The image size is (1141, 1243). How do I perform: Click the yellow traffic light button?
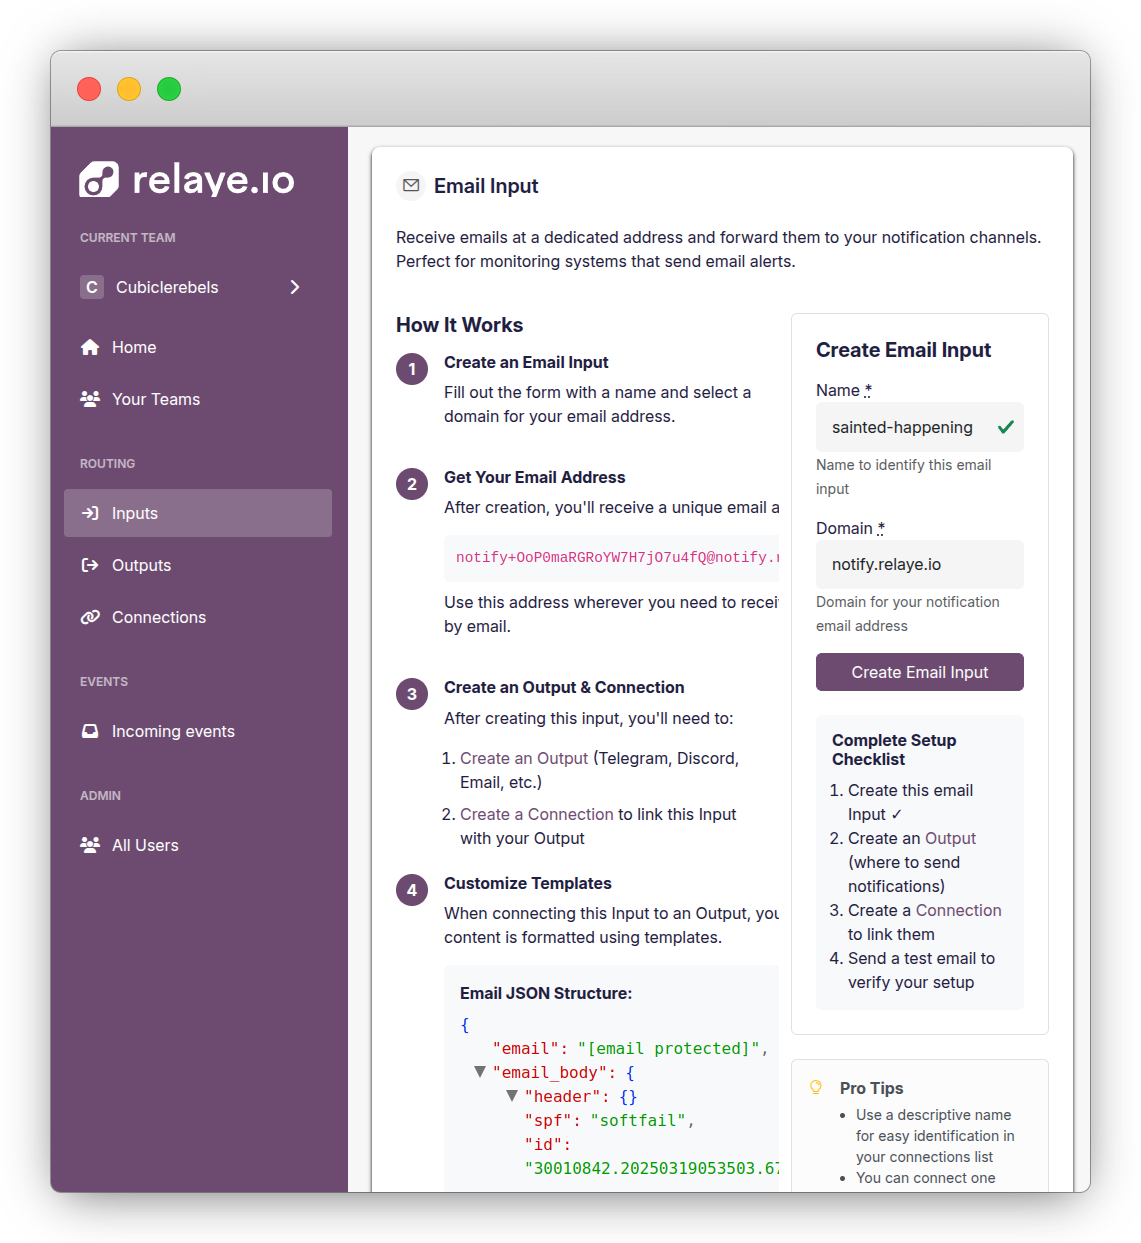[129, 89]
